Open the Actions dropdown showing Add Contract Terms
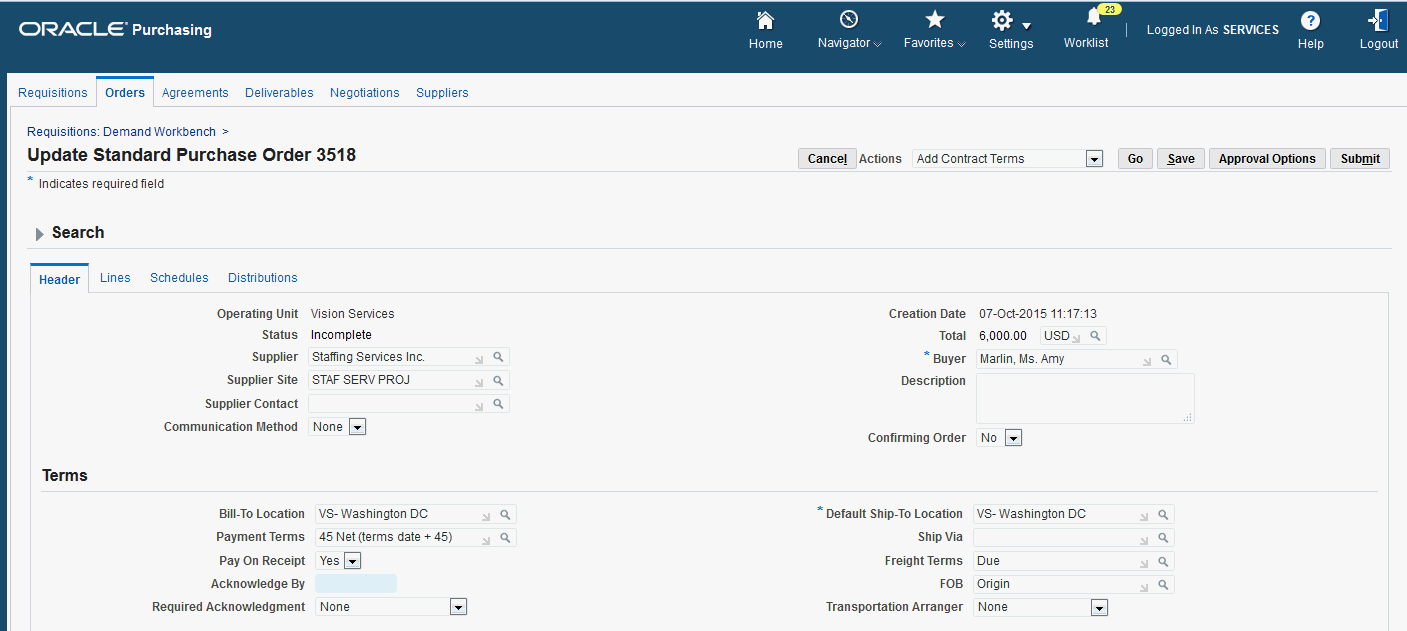The height and width of the screenshot is (631, 1407). tap(1007, 159)
